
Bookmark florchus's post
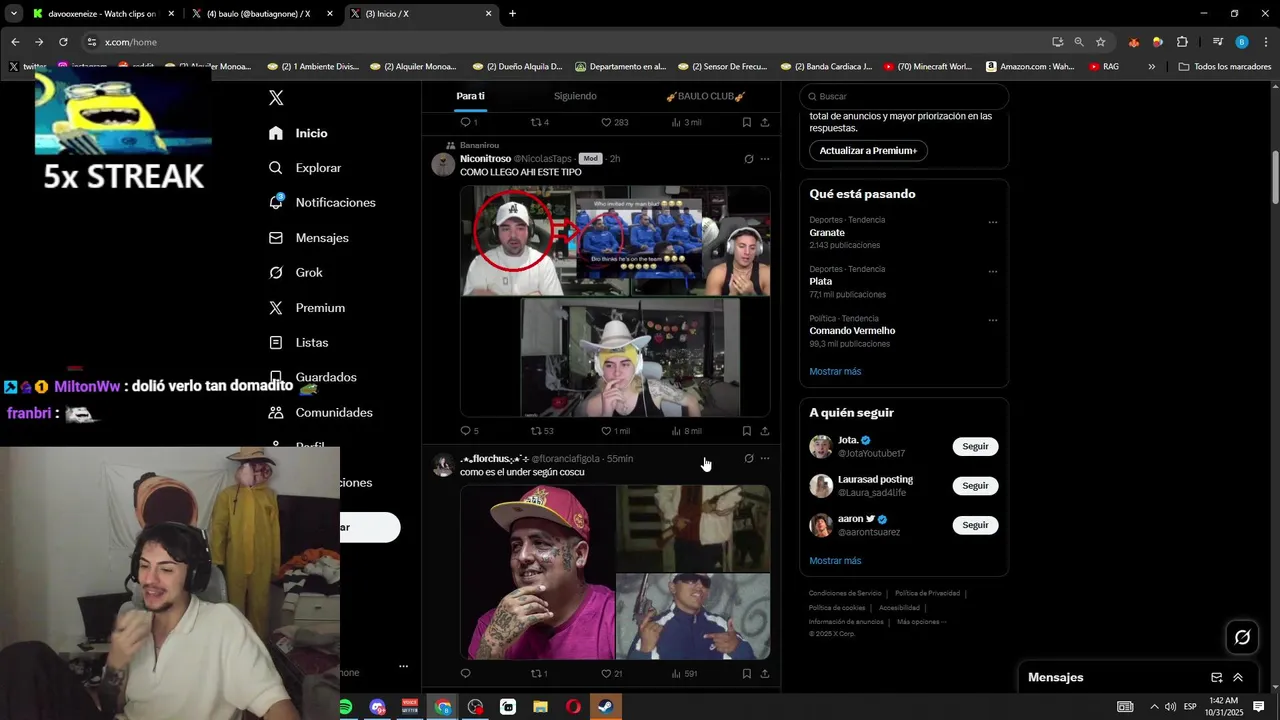coord(747,674)
